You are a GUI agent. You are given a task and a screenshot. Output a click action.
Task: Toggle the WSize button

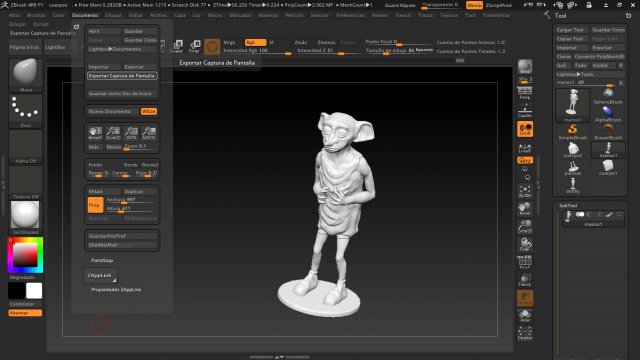149,111
